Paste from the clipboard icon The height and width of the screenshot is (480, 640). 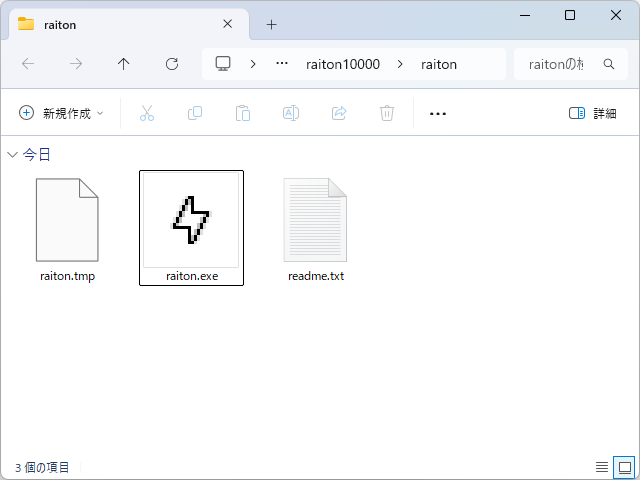click(243, 113)
